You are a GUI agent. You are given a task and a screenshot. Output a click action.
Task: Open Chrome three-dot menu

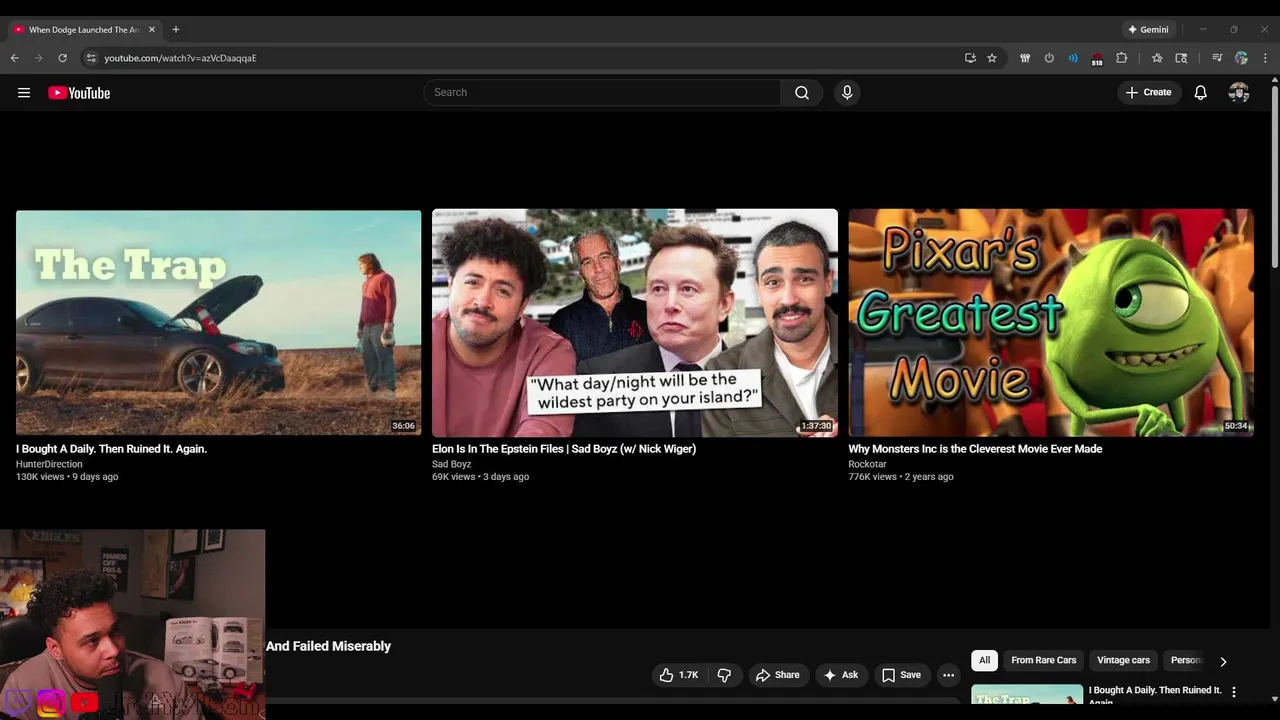(1265, 58)
